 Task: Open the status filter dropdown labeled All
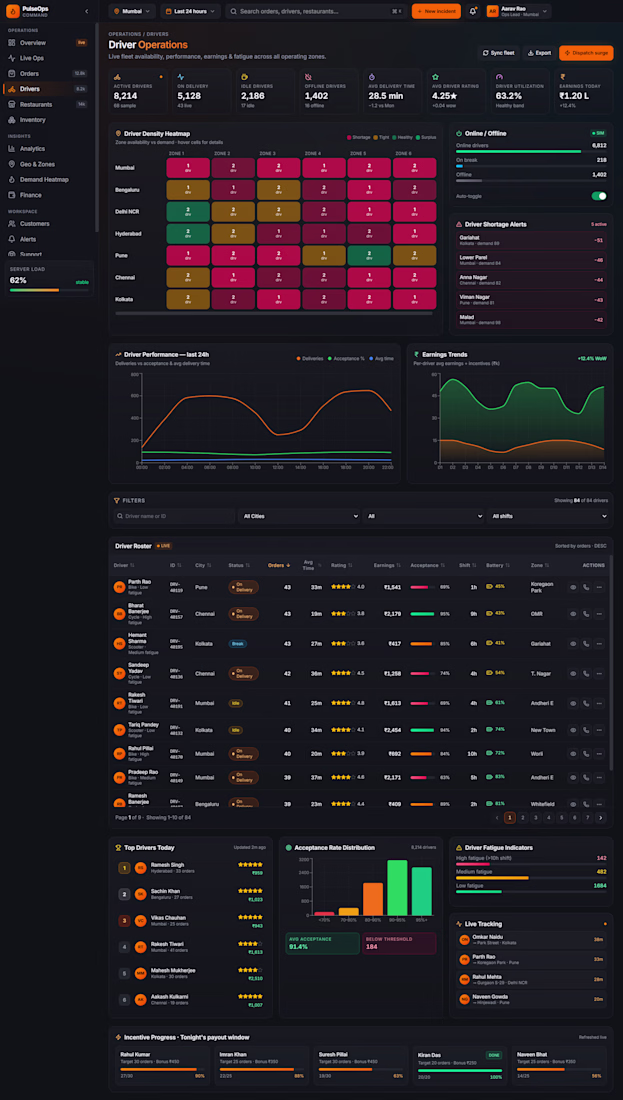click(423, 516)
